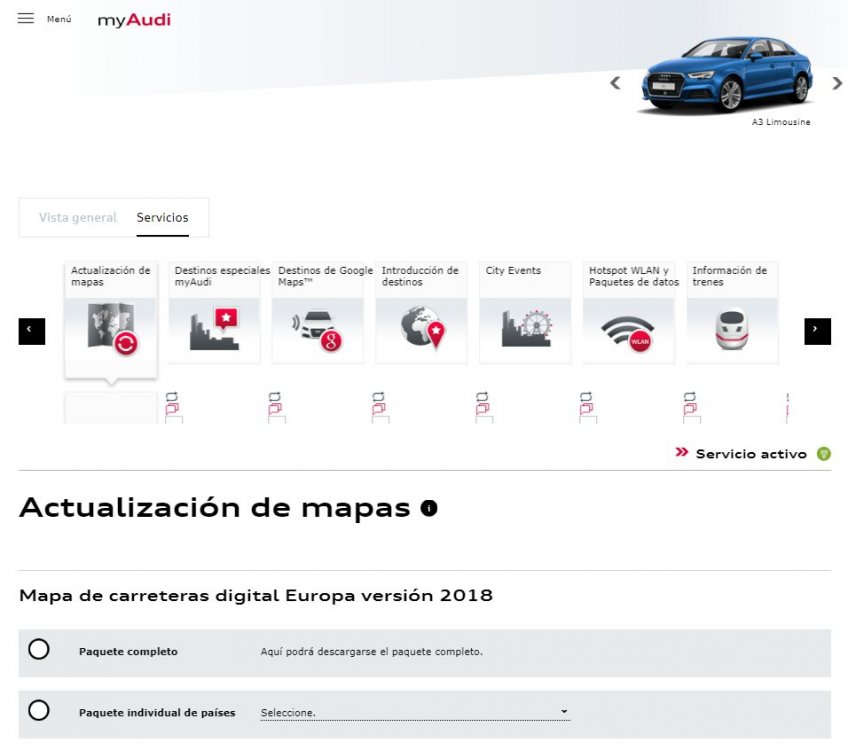Image resolution: width=848 pixels, height=750 pixels.
Task: Select the Paquete completo radio button
Action: coord(39,649)
